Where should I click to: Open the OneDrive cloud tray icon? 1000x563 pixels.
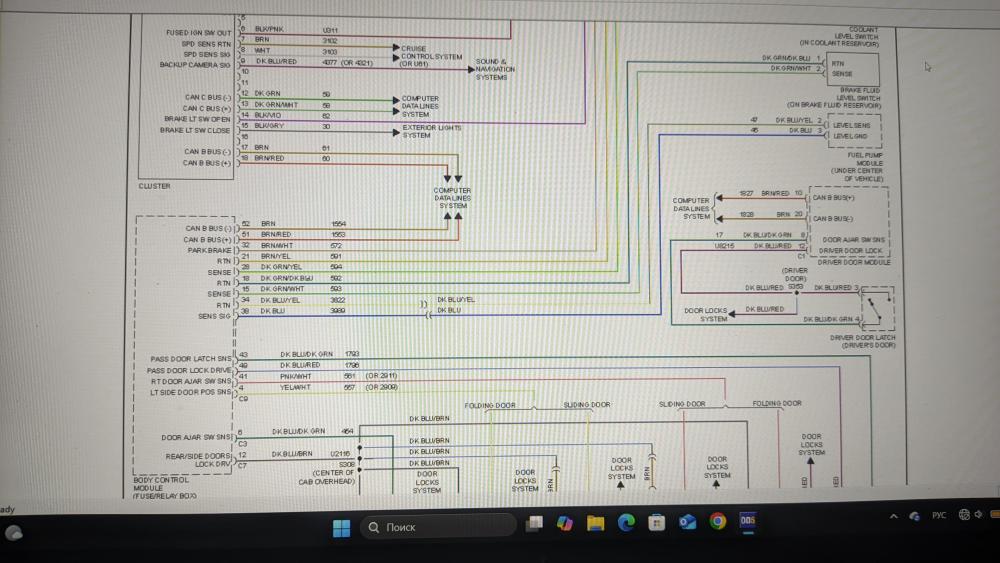915,516
